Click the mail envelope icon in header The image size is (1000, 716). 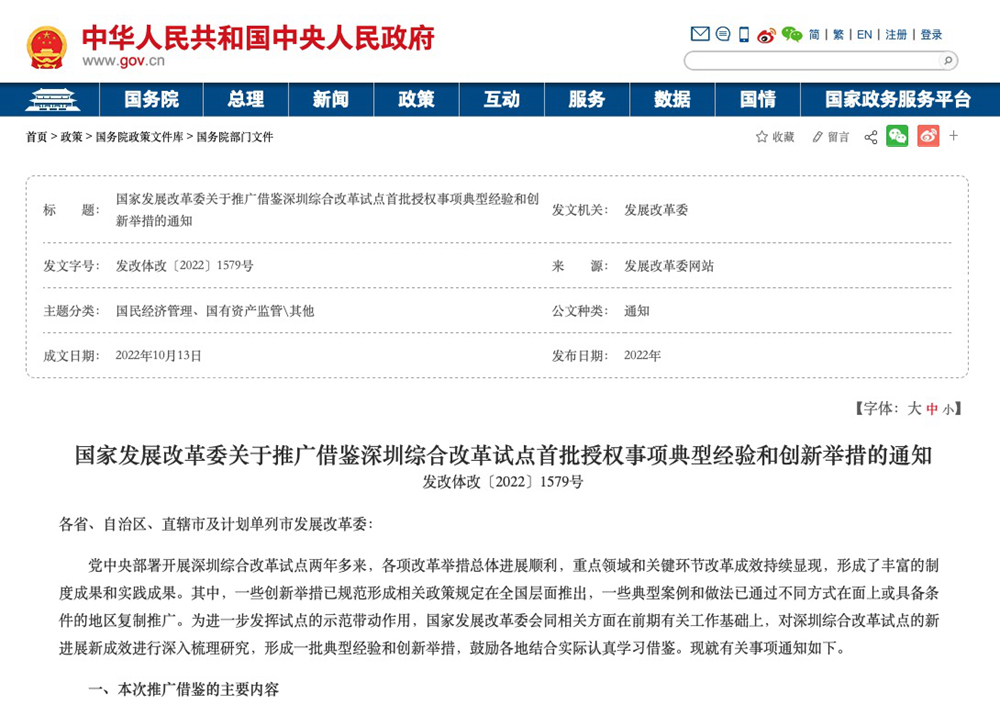tap(700, 34)
